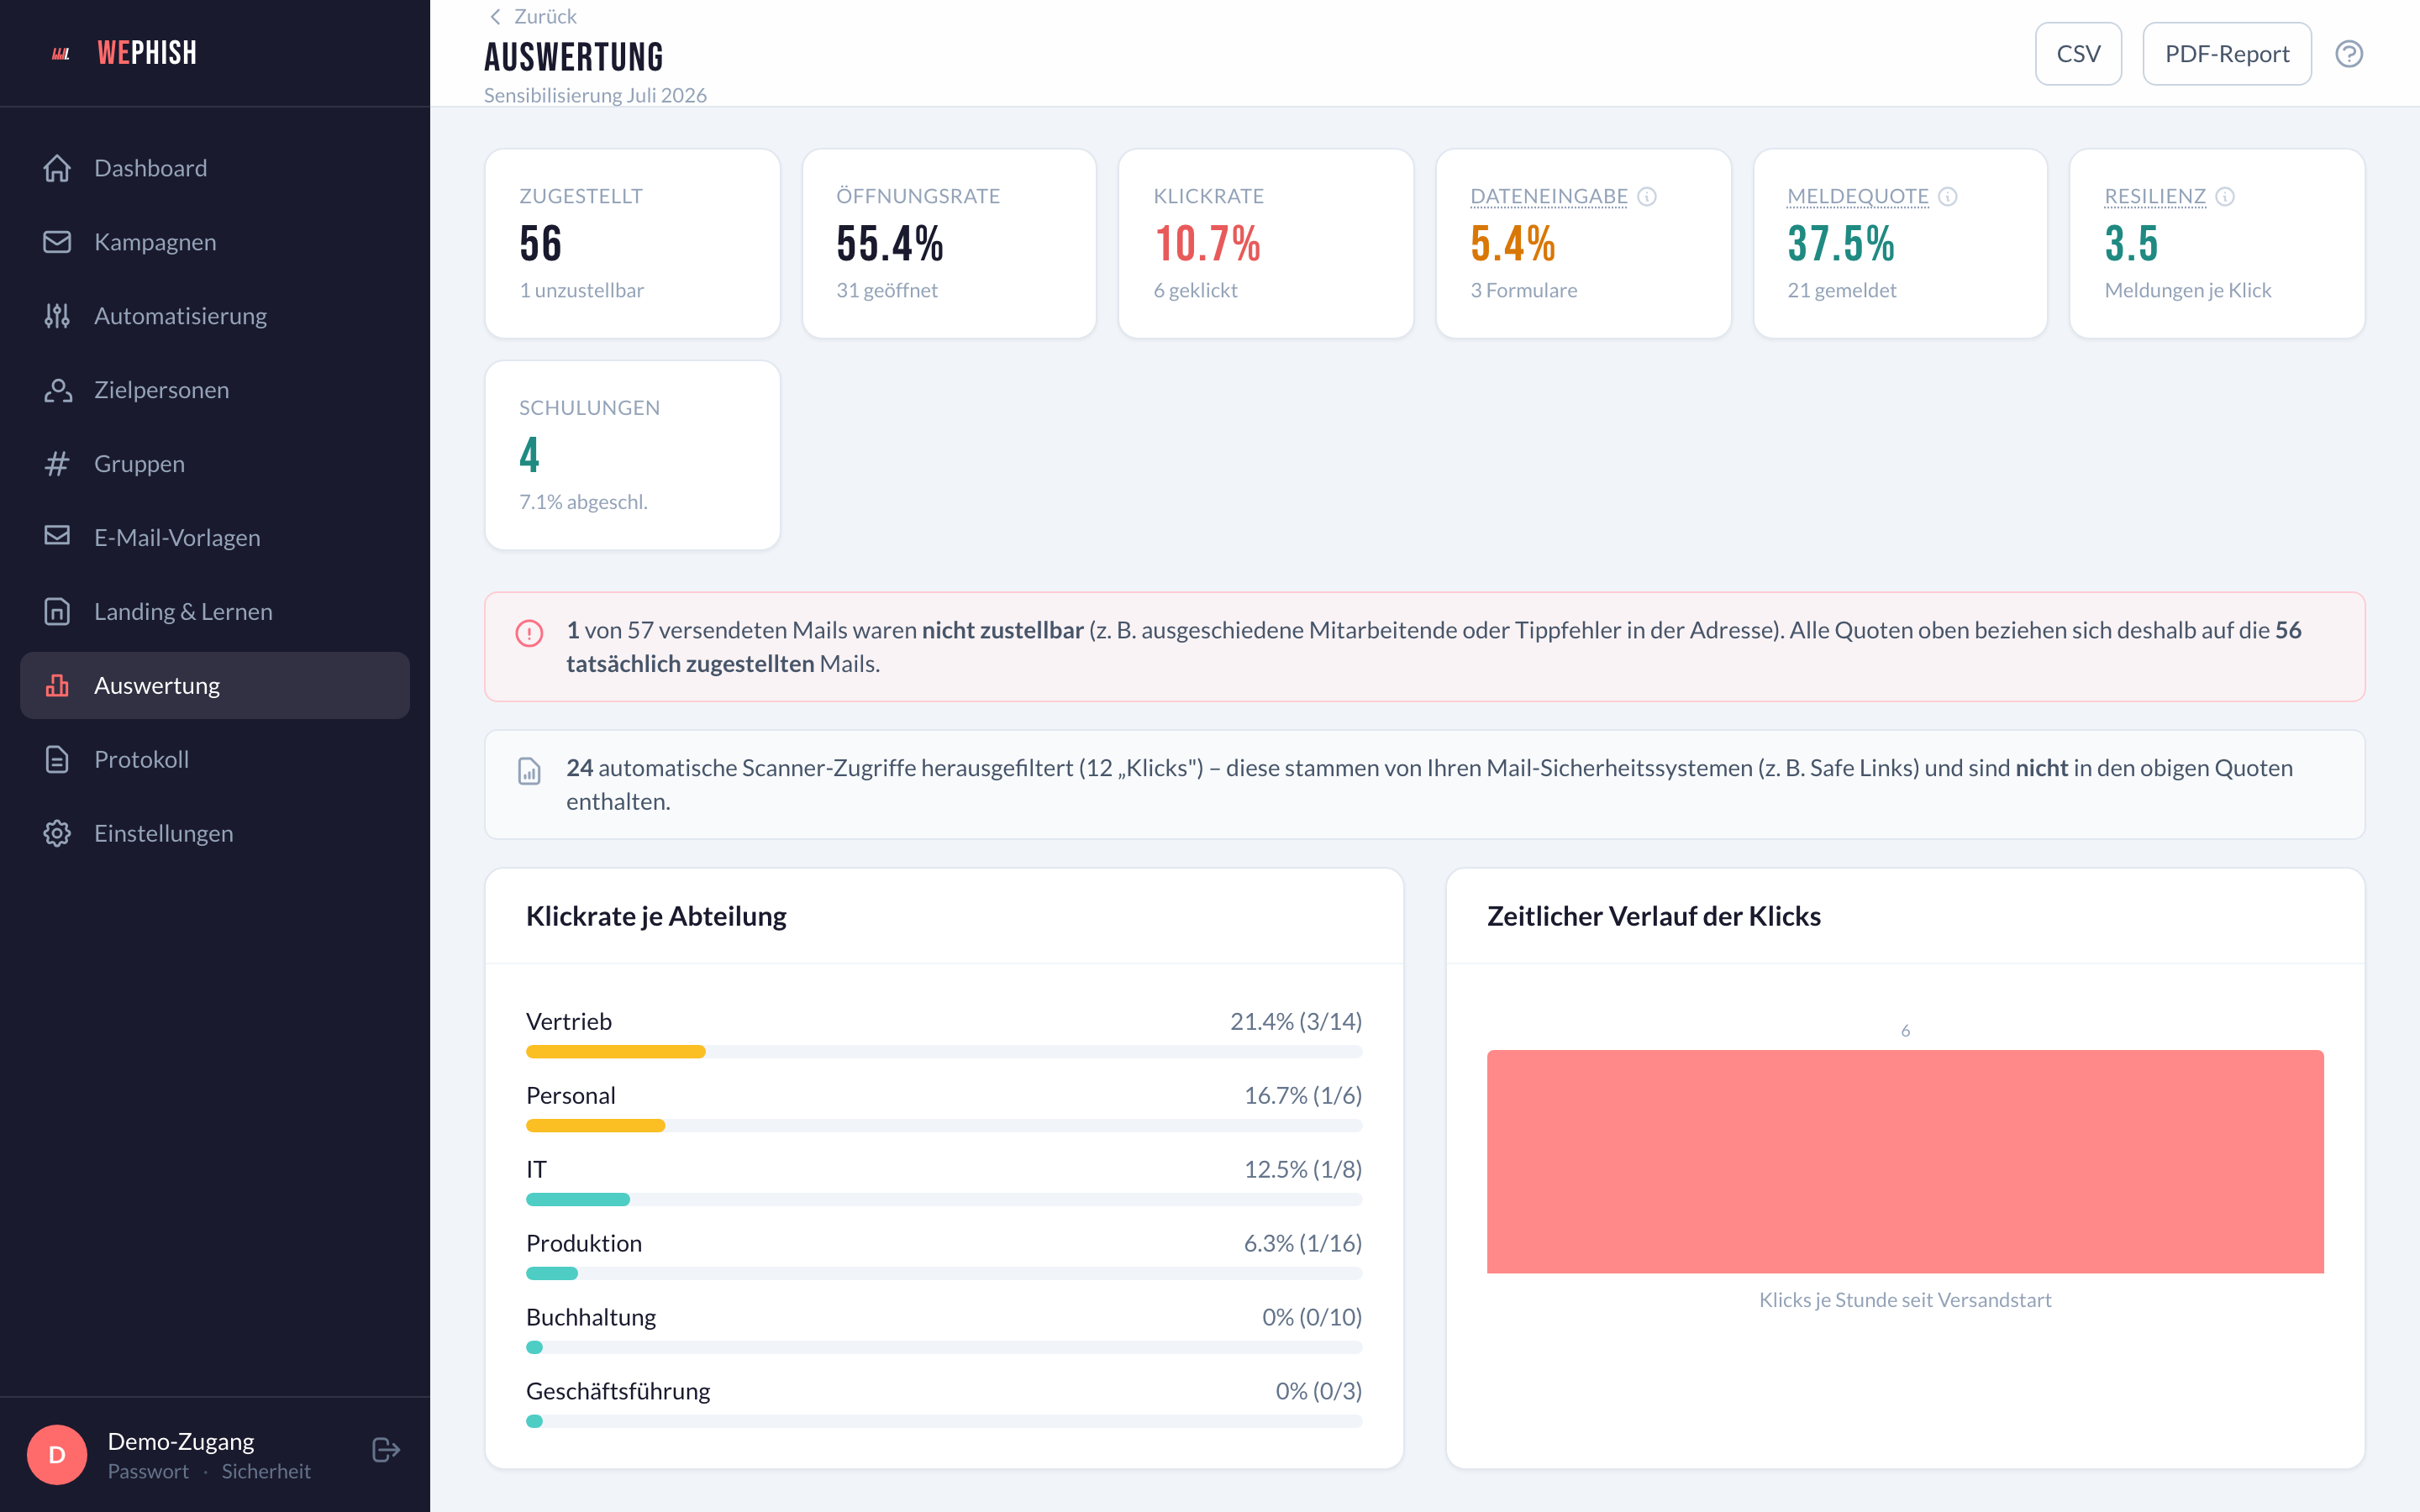Image resolution: width=2420 pixels, height=1512 pixels.
Task: Click the red warning icon in the alert
Action: [529, 633]
